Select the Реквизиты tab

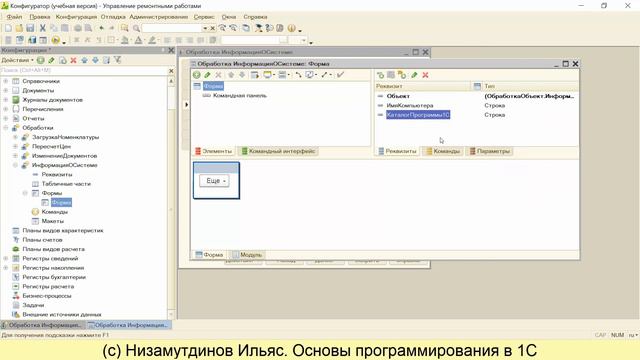tap(397, 151)
